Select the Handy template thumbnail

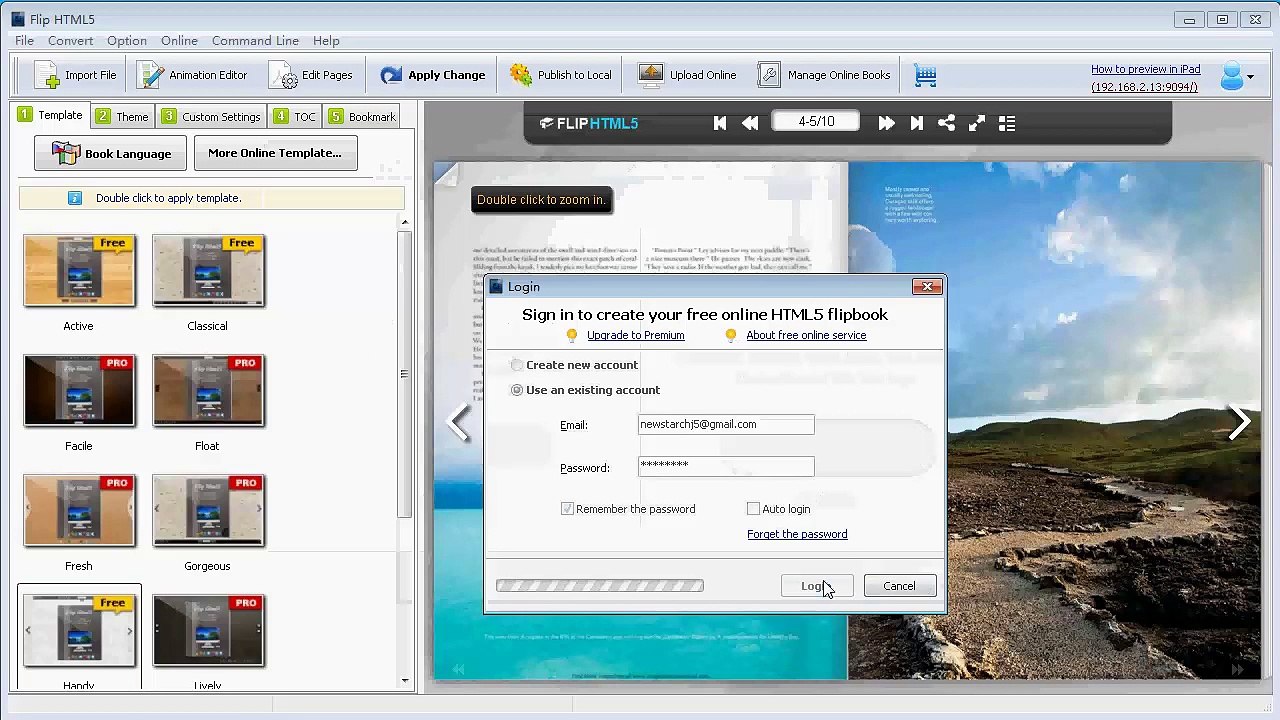point(79,630)
